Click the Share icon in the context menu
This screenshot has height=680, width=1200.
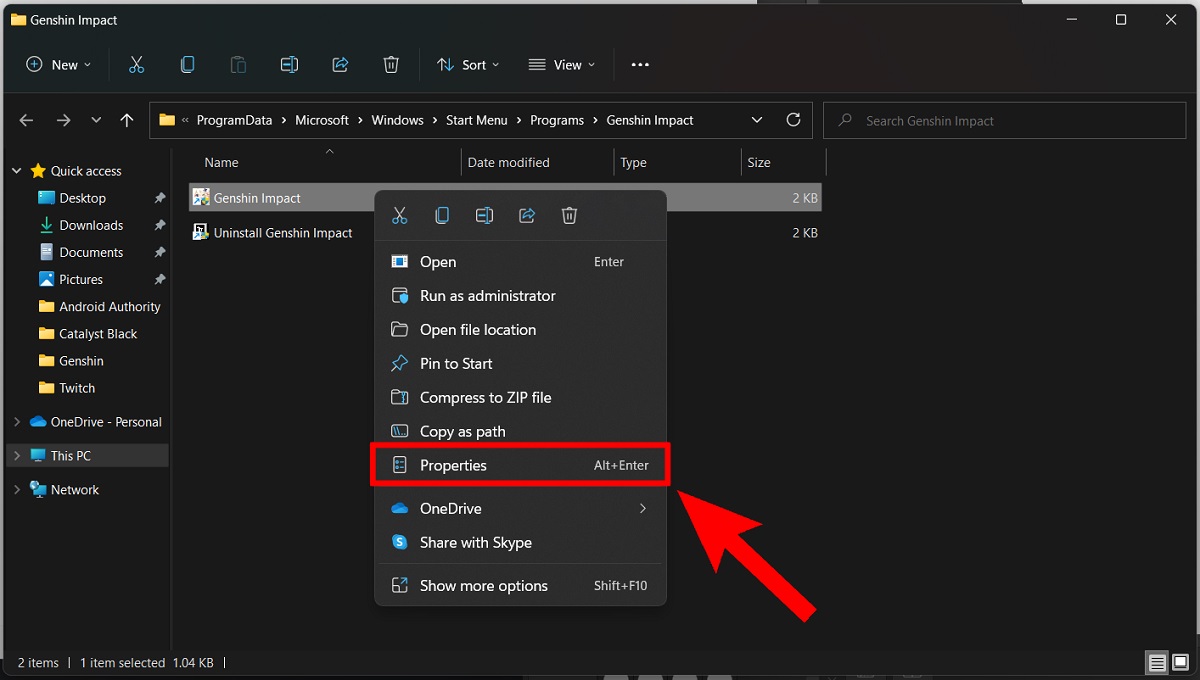527,215
